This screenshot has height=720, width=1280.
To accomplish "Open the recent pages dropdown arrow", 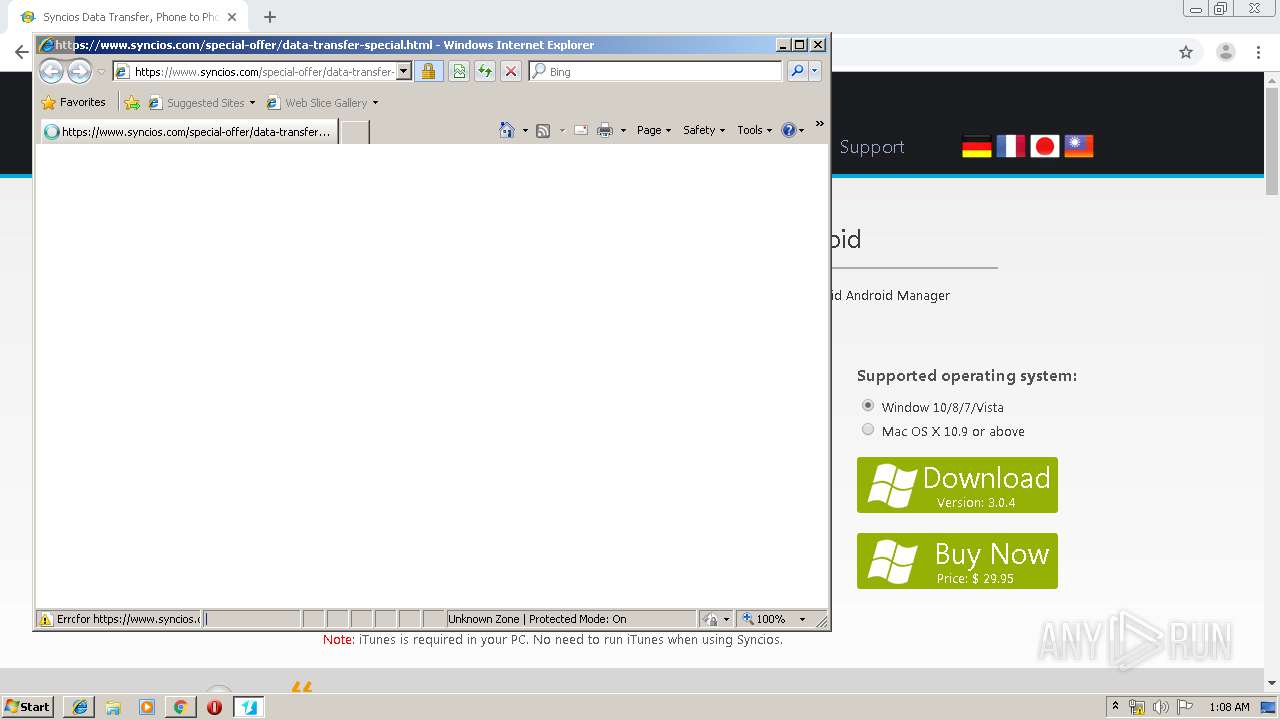I will [101, 72].
